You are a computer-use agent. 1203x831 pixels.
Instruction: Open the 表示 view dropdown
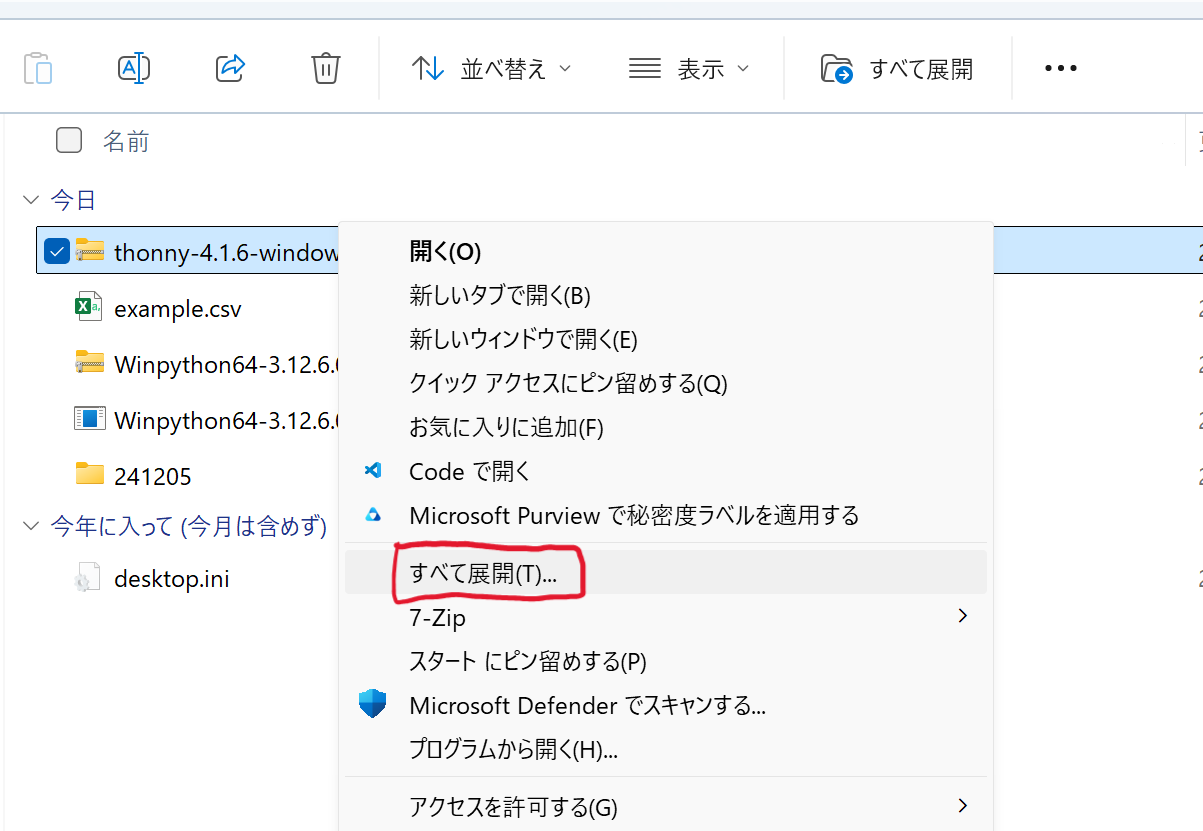(x=689, y=69)
